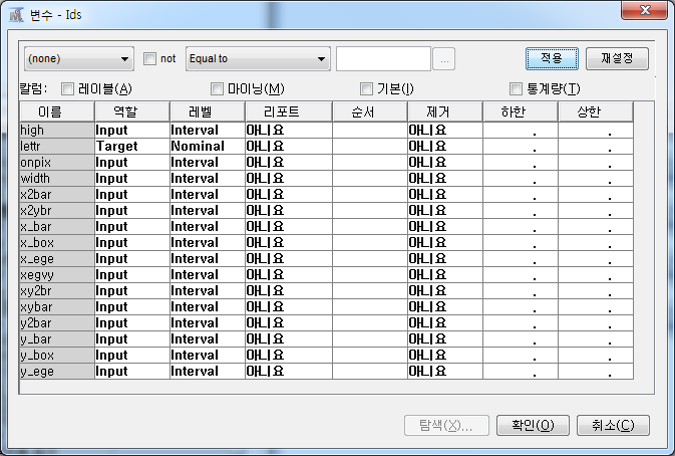This screenshot has width=675, height=456.
Task: Click the 순서 cell for lettr row
Action: pyautogui.click(x=370, y=146)
